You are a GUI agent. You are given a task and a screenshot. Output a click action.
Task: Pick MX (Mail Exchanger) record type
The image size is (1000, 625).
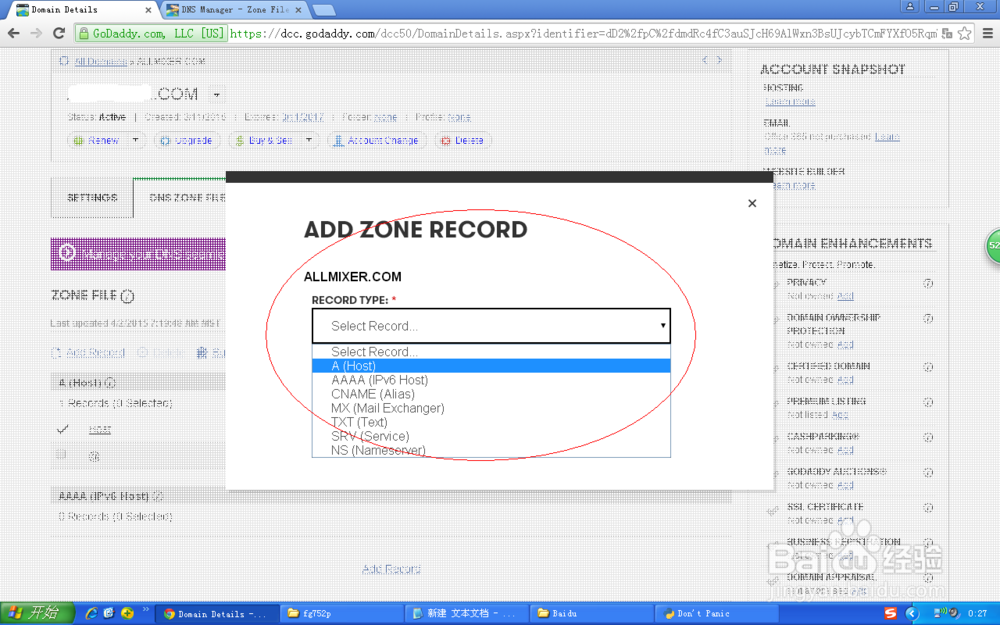point(491,408)
